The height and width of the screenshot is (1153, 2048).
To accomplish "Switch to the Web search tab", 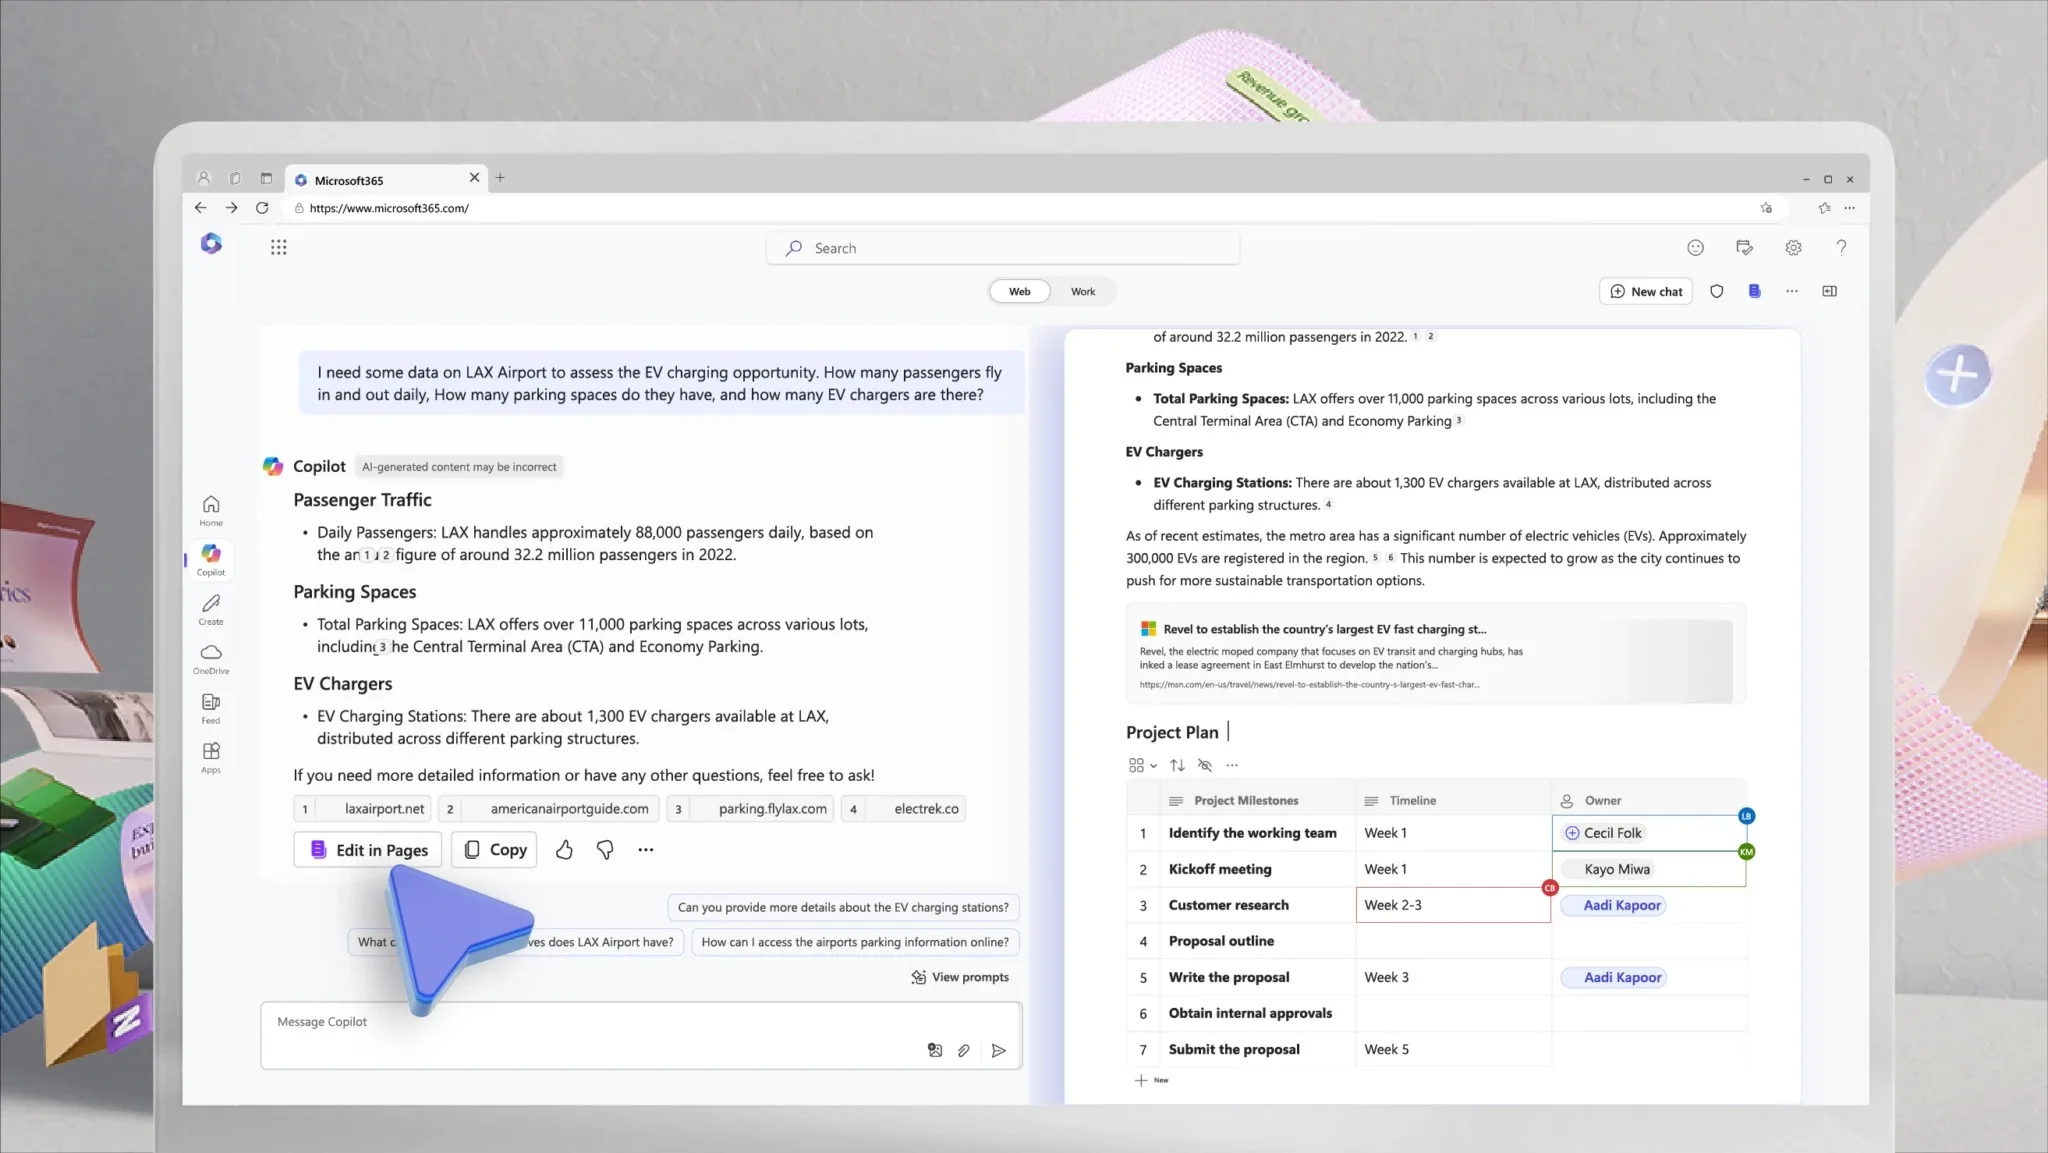I will [x=1018, y=291].
